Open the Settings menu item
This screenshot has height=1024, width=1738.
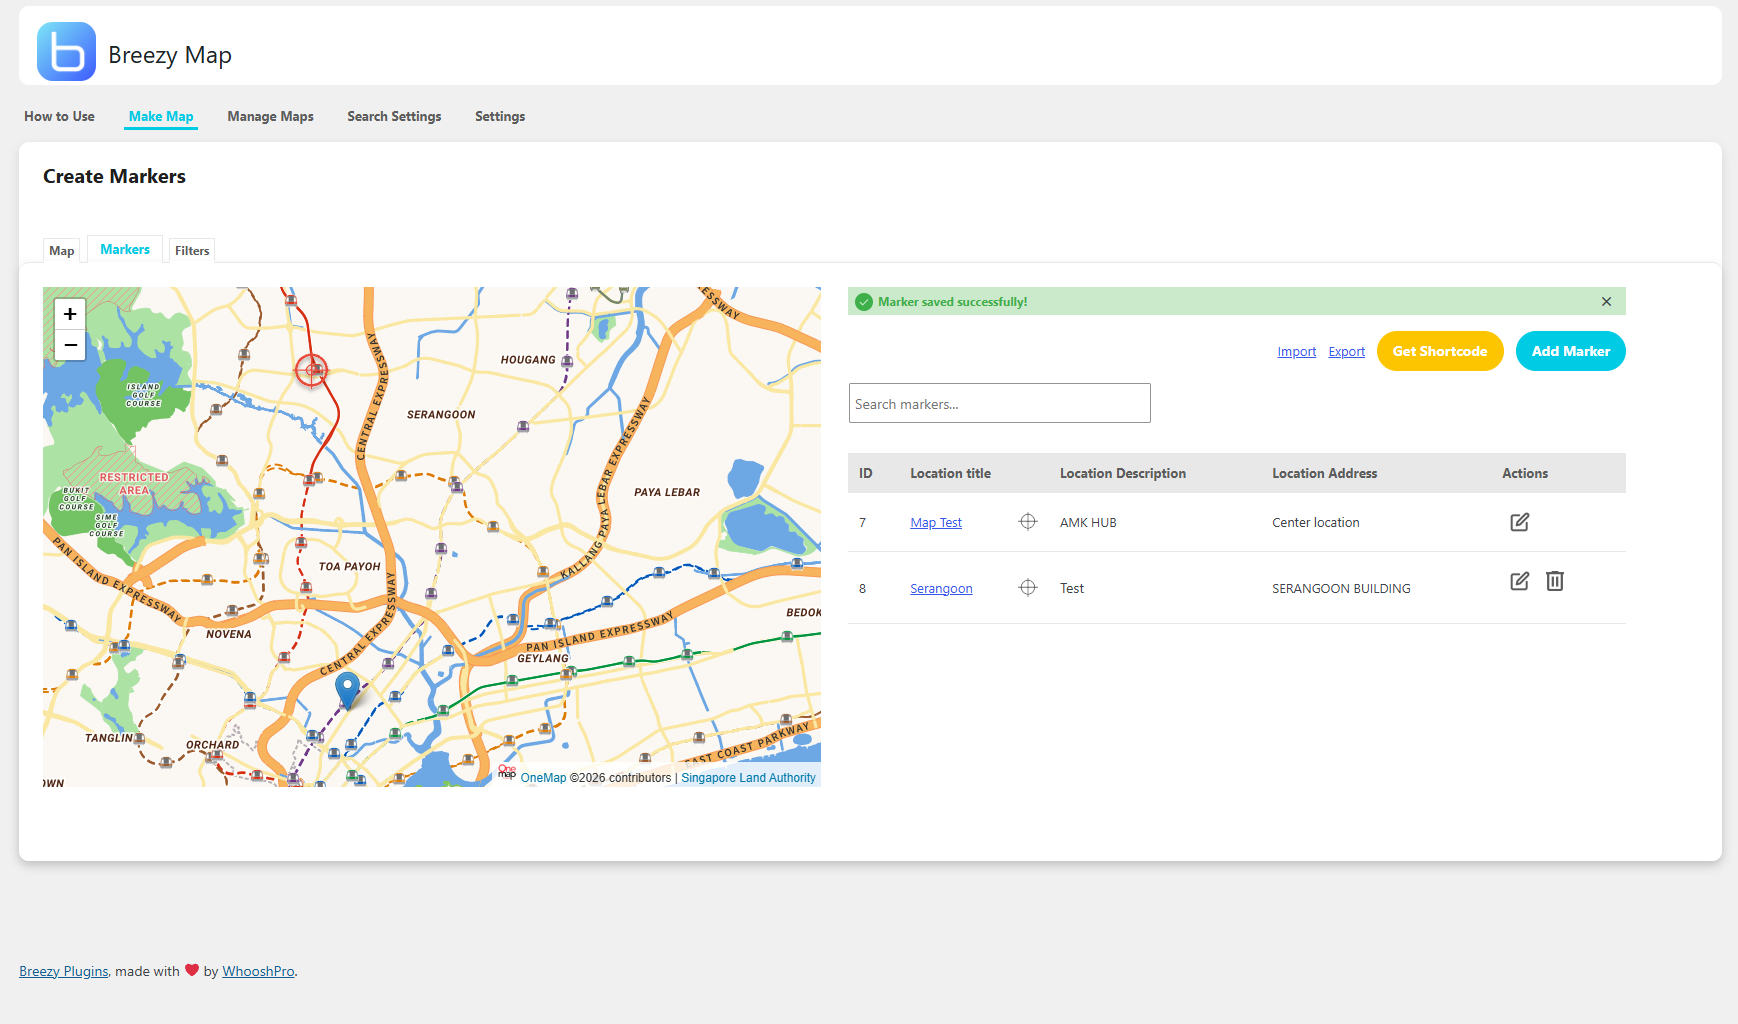tap(500, 116)
